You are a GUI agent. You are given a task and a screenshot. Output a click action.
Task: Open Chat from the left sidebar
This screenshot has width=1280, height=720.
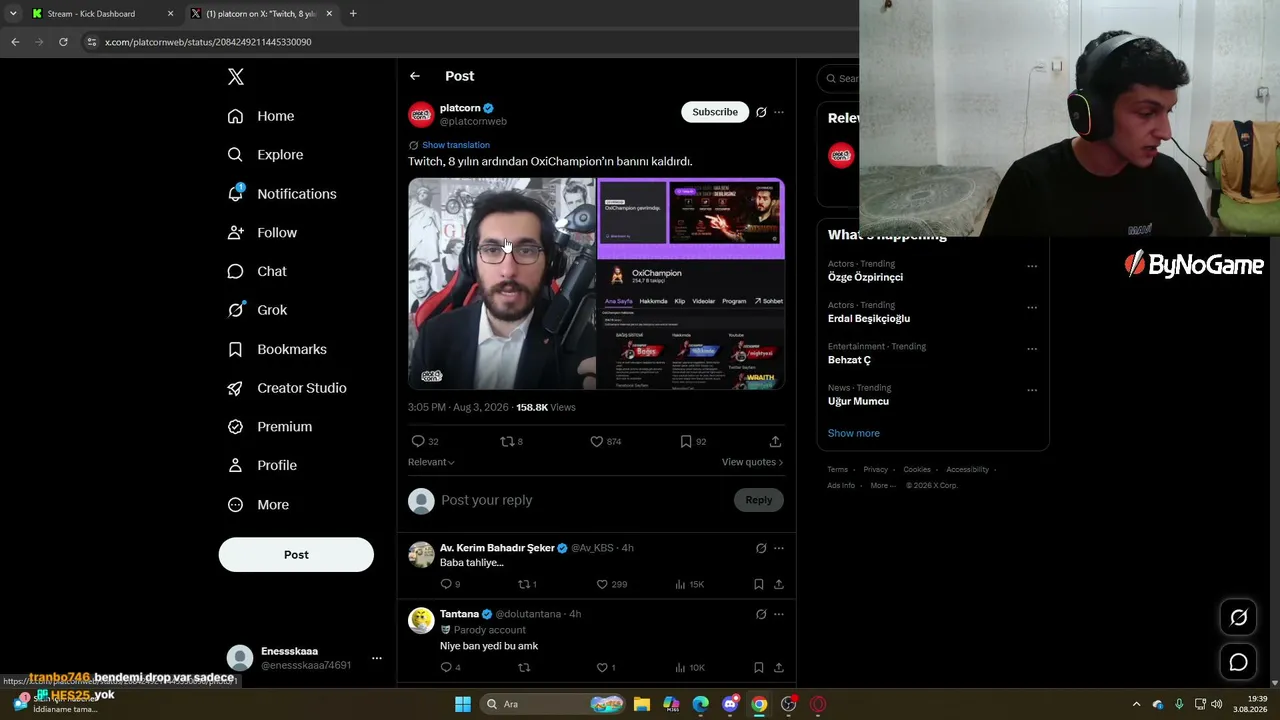point(257,271)
